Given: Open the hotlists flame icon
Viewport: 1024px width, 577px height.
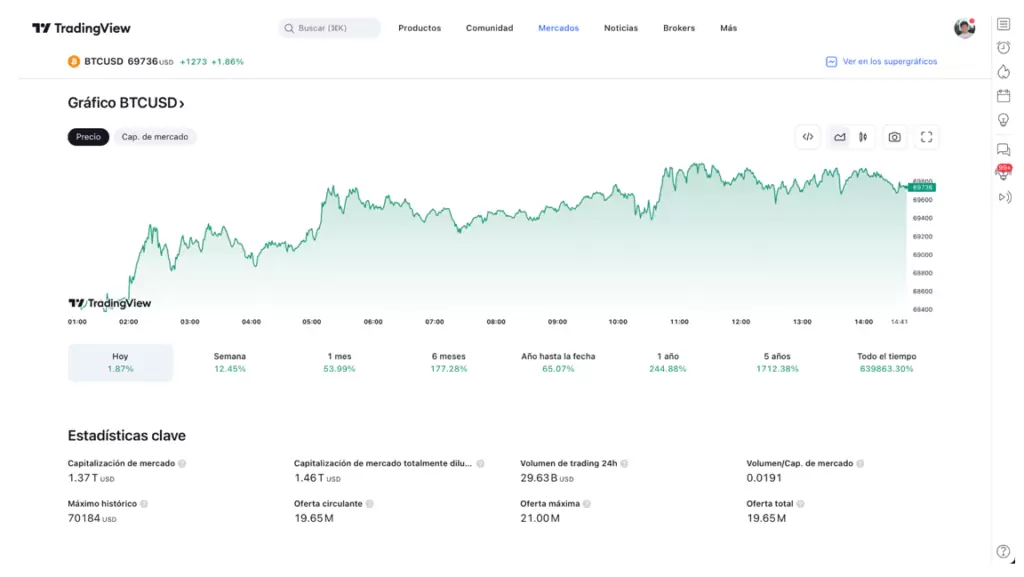Looking at the screenshot, I should 1004,72.
